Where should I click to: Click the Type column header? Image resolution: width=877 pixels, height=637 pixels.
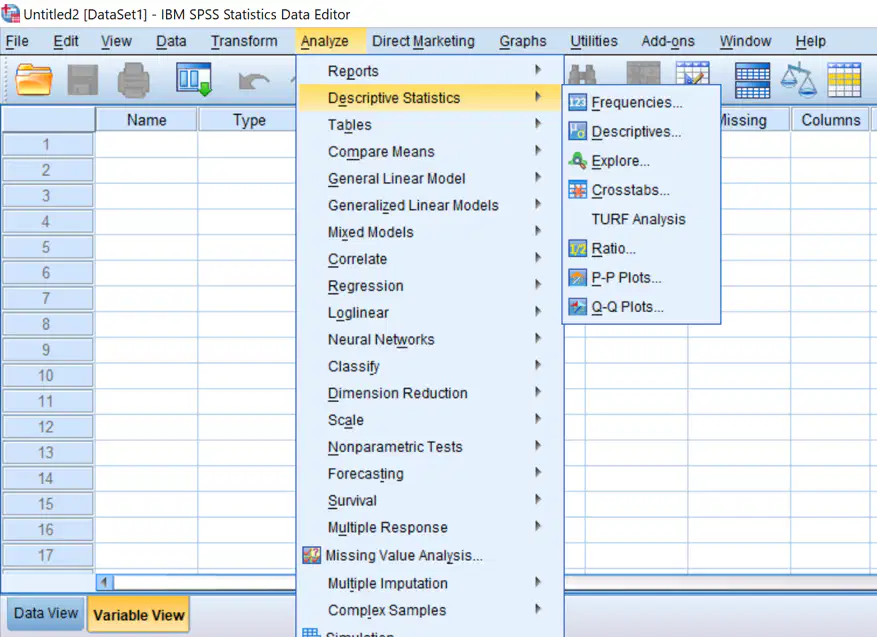click(x=247, y=120)
